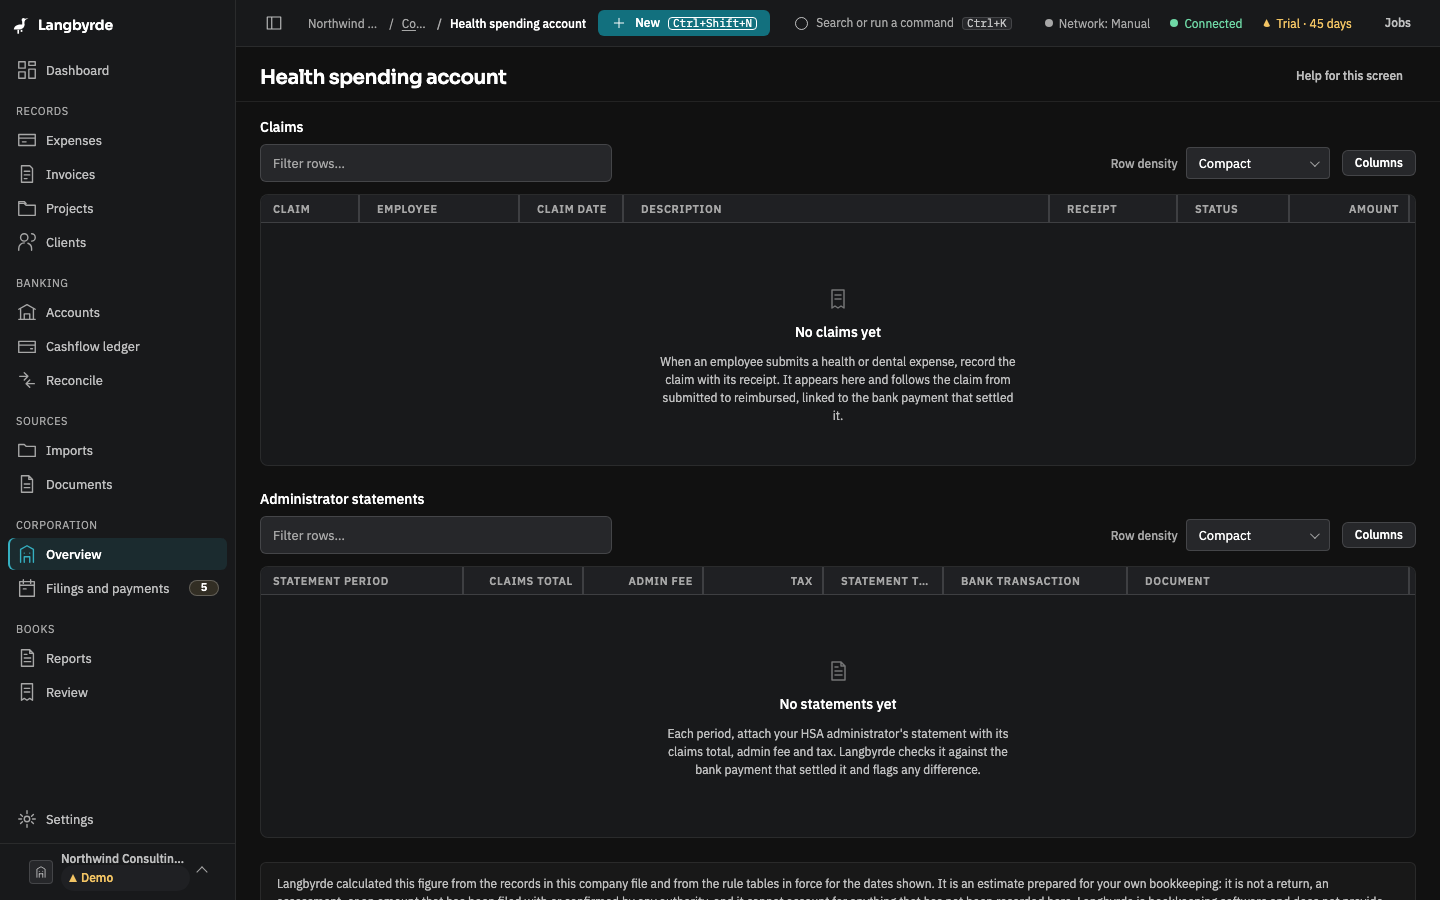
Task: Click the No claims yet receipt icon
Action: pyautogui.click(x=838, y=299)
